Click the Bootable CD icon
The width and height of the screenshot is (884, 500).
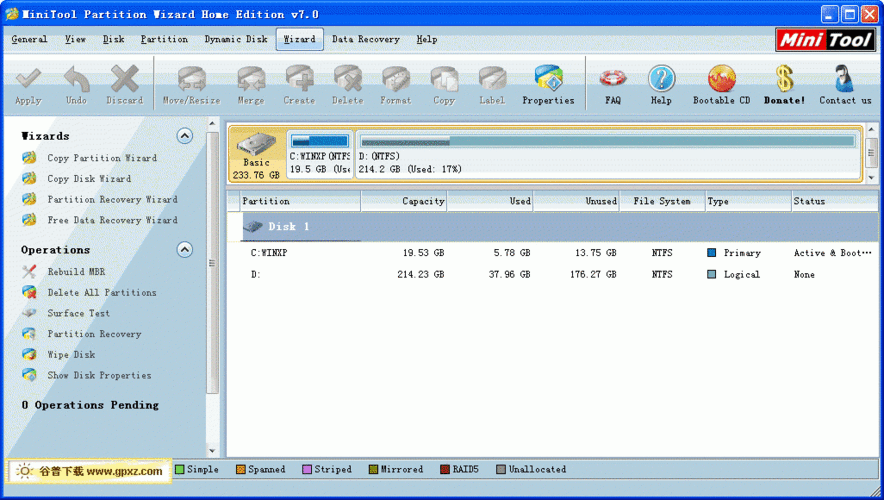point(722,78)
